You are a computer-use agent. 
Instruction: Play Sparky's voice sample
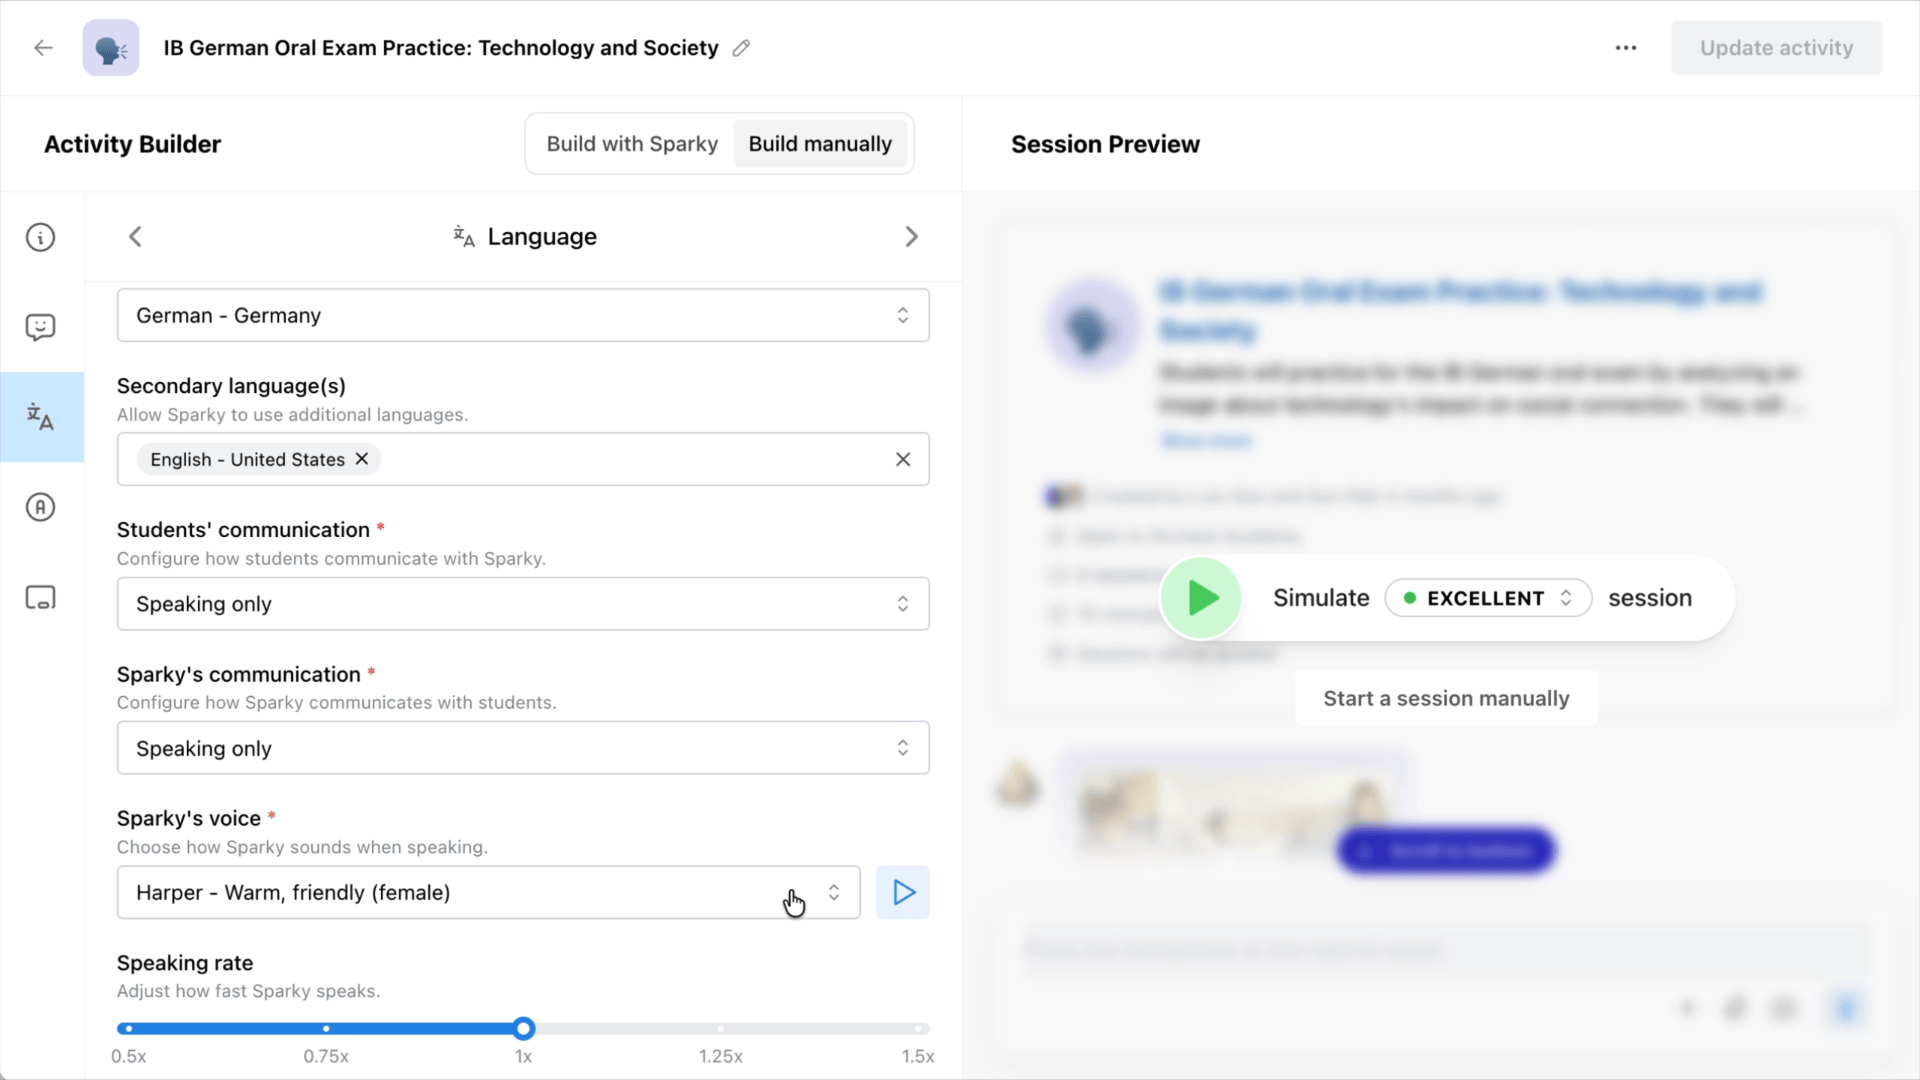pos(902,892)
